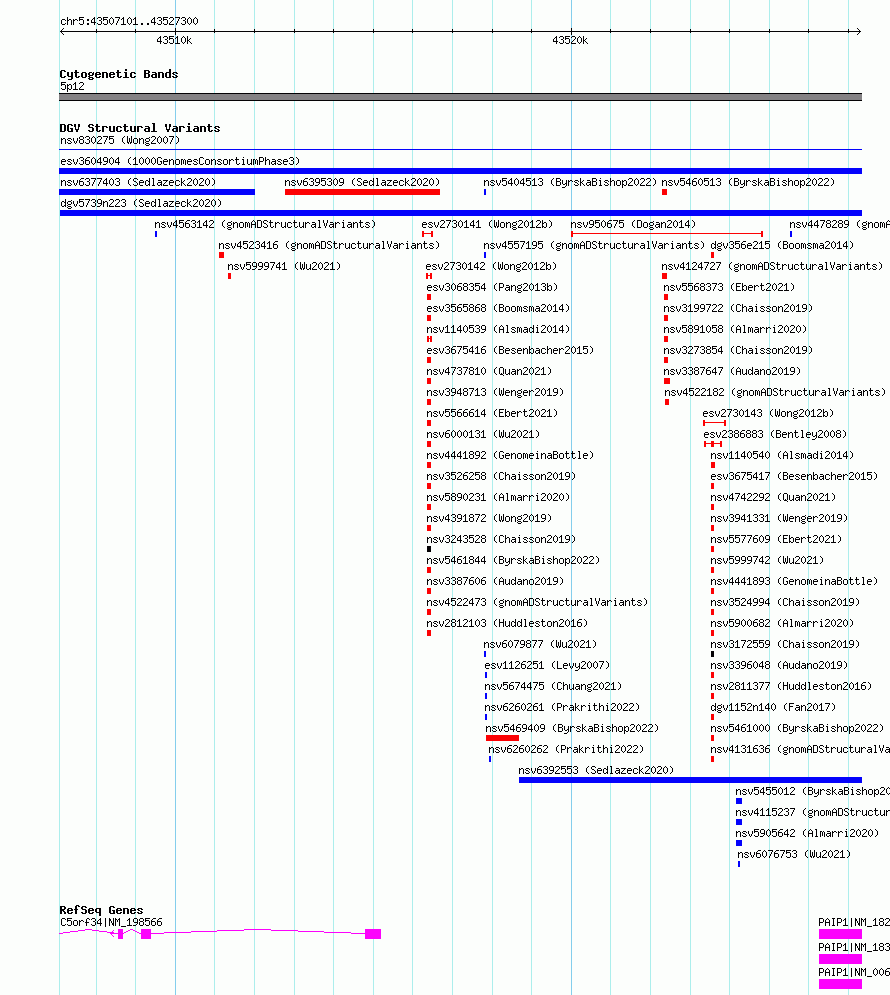
Task: Open nsv5460513 (ByrskaBishop2022) variant label
Action: tap(749, 182)
